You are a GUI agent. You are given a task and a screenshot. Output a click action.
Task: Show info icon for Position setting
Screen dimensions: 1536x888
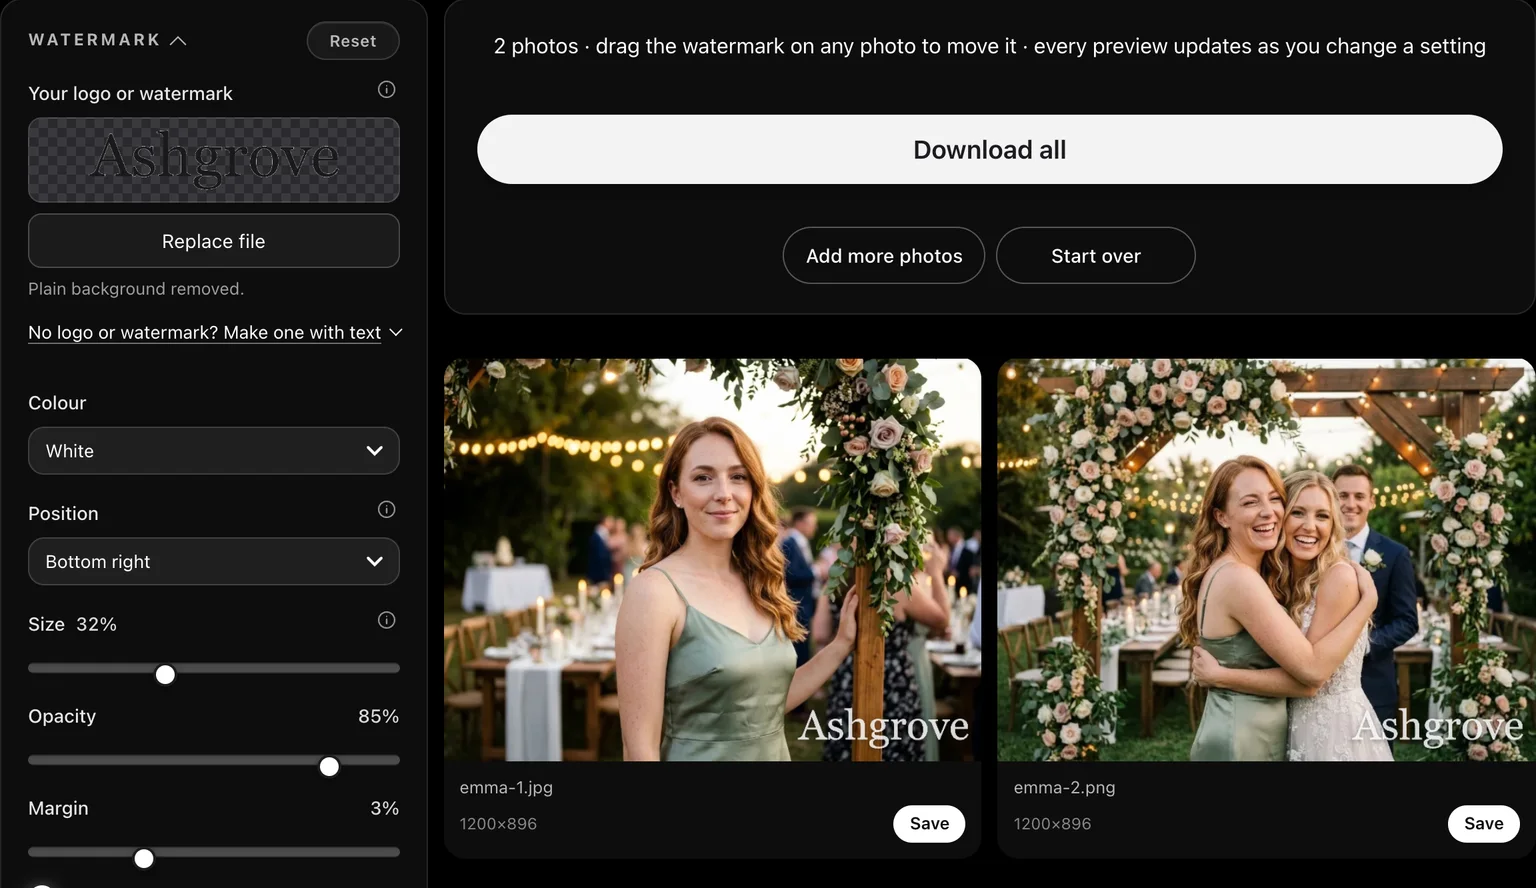tap(386, 510)
